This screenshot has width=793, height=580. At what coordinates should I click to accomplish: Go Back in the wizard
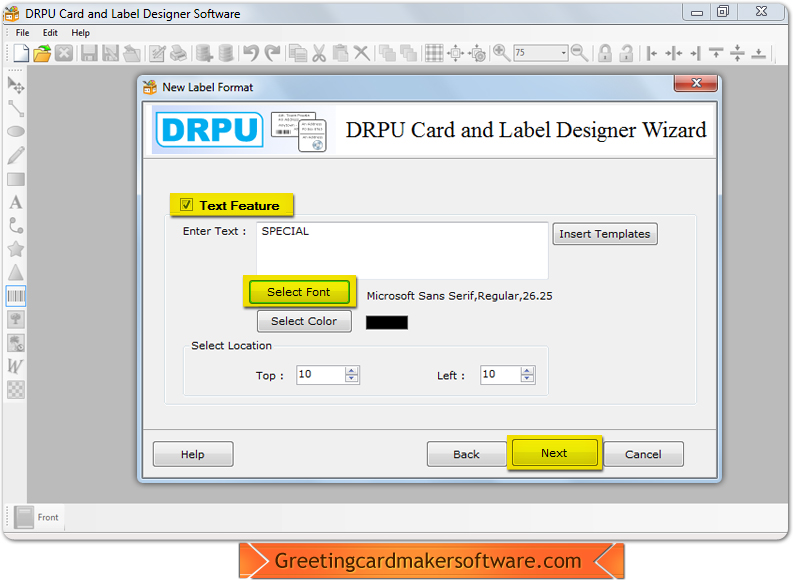(466, 454)
